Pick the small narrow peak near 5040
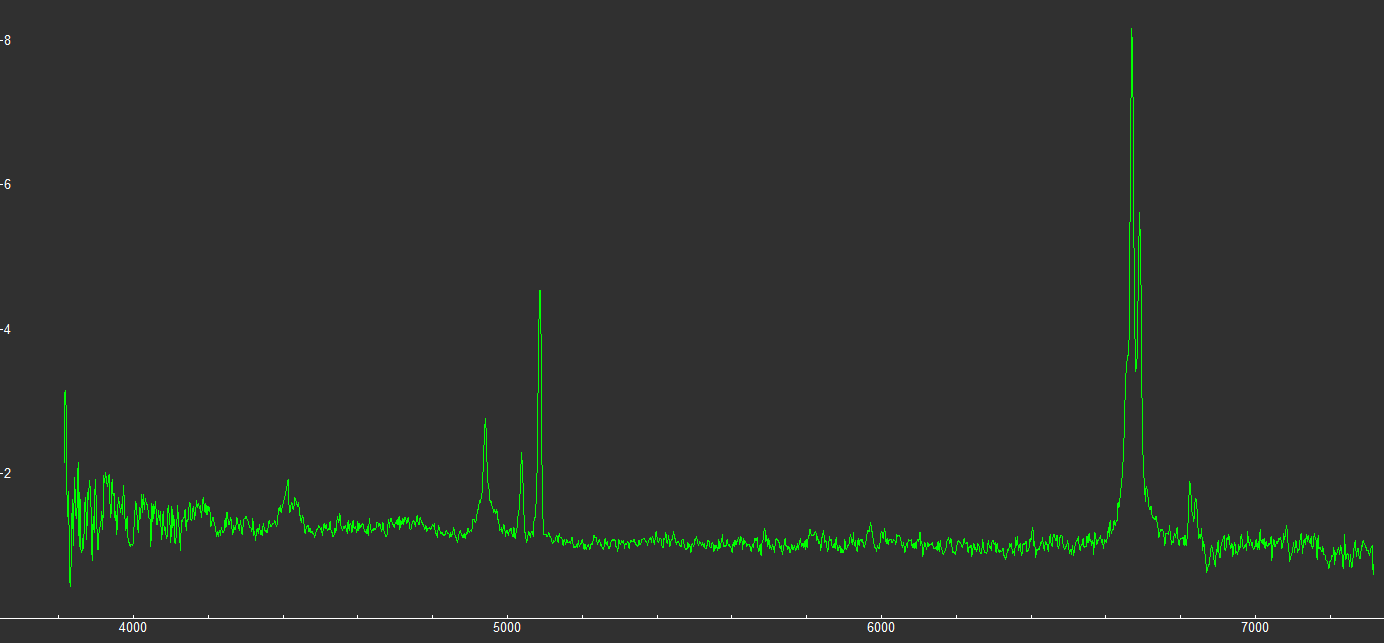Image resolution: width=1384 pixels, height=643 pixels. (x=521, y=454)
